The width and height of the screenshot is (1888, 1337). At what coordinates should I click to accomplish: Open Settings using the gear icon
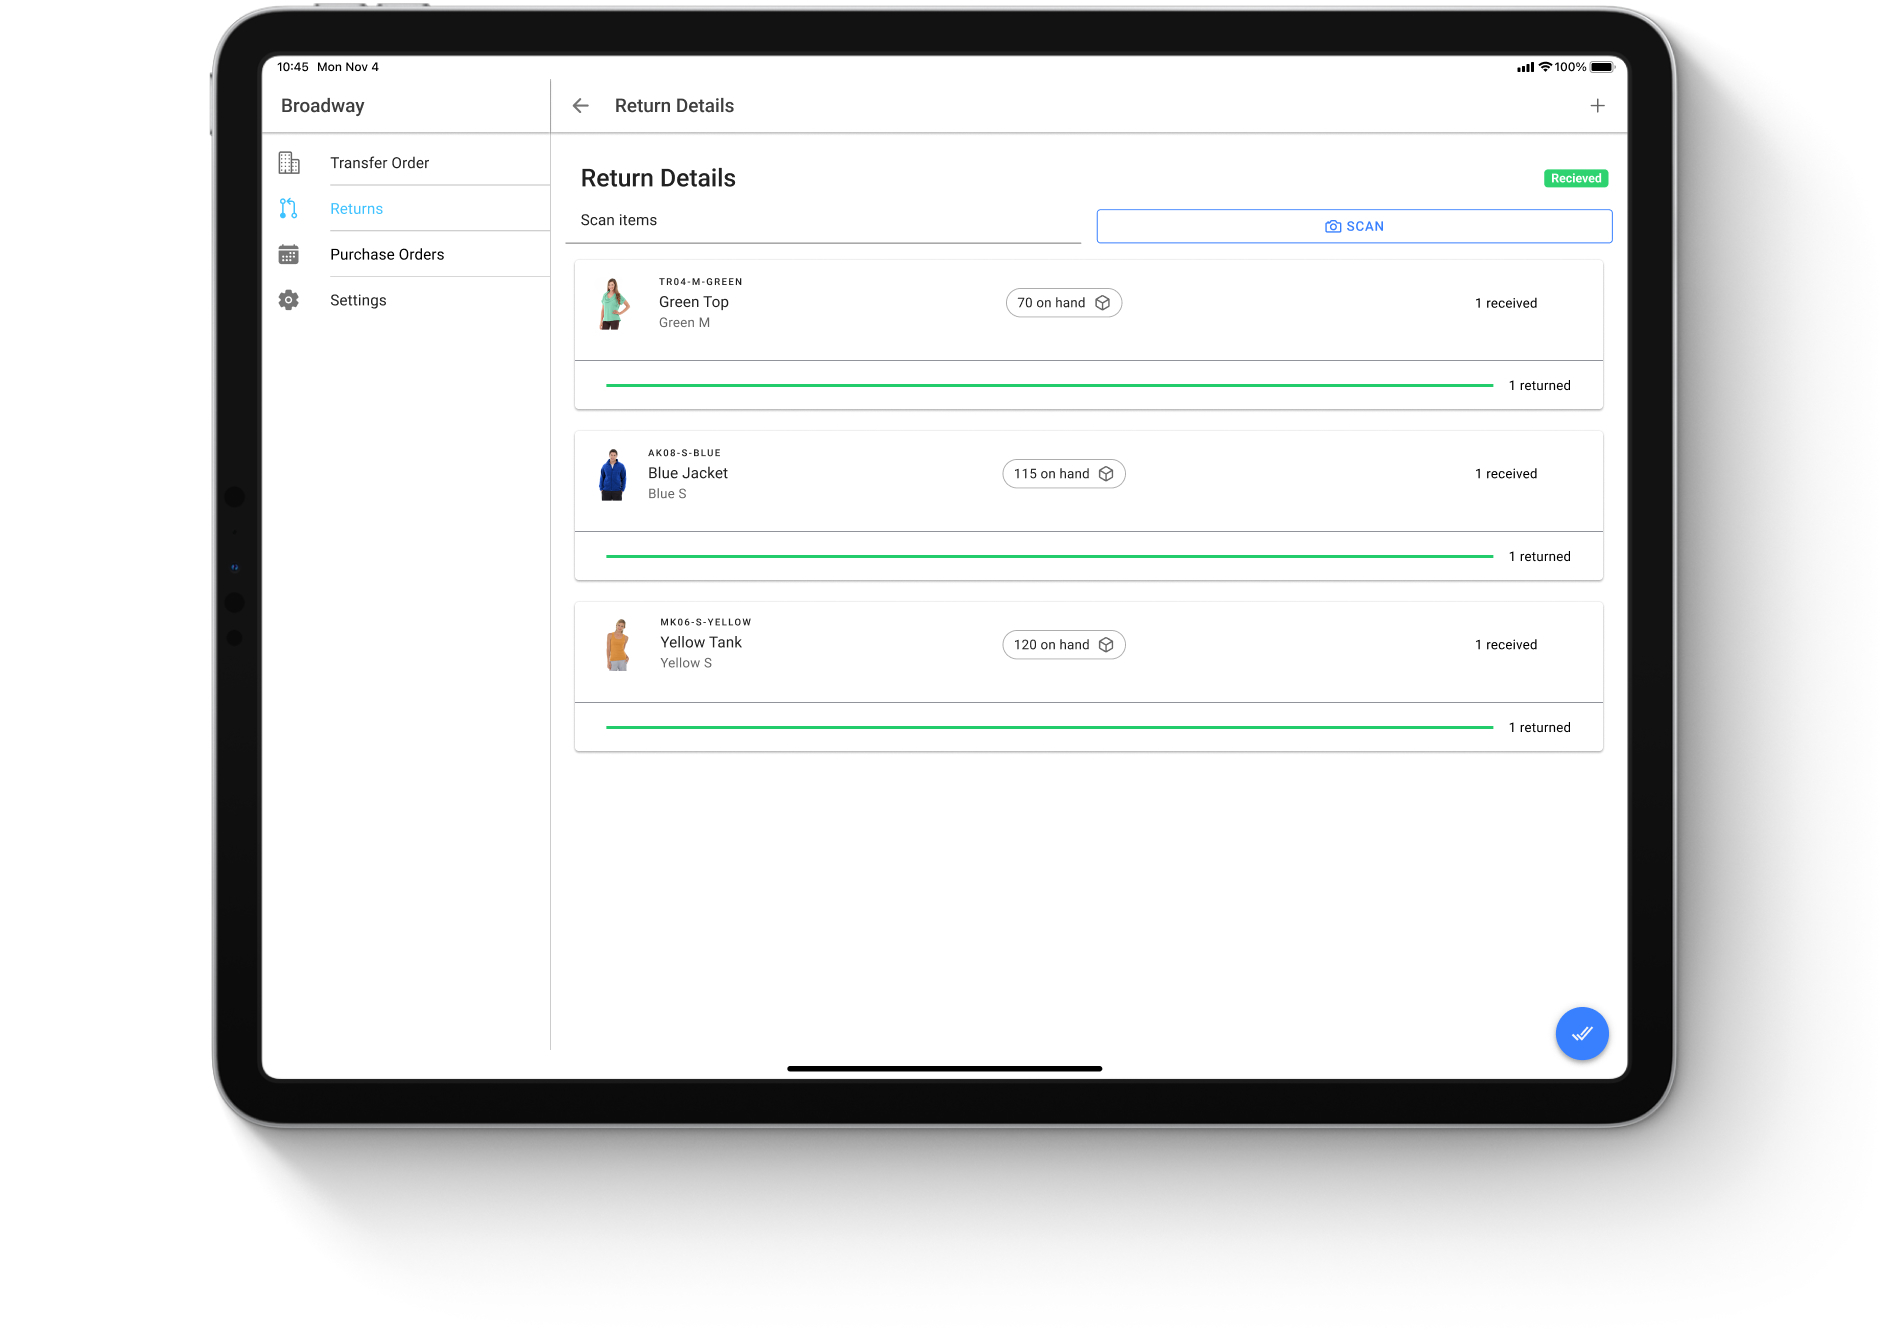[x=289, y=300]
